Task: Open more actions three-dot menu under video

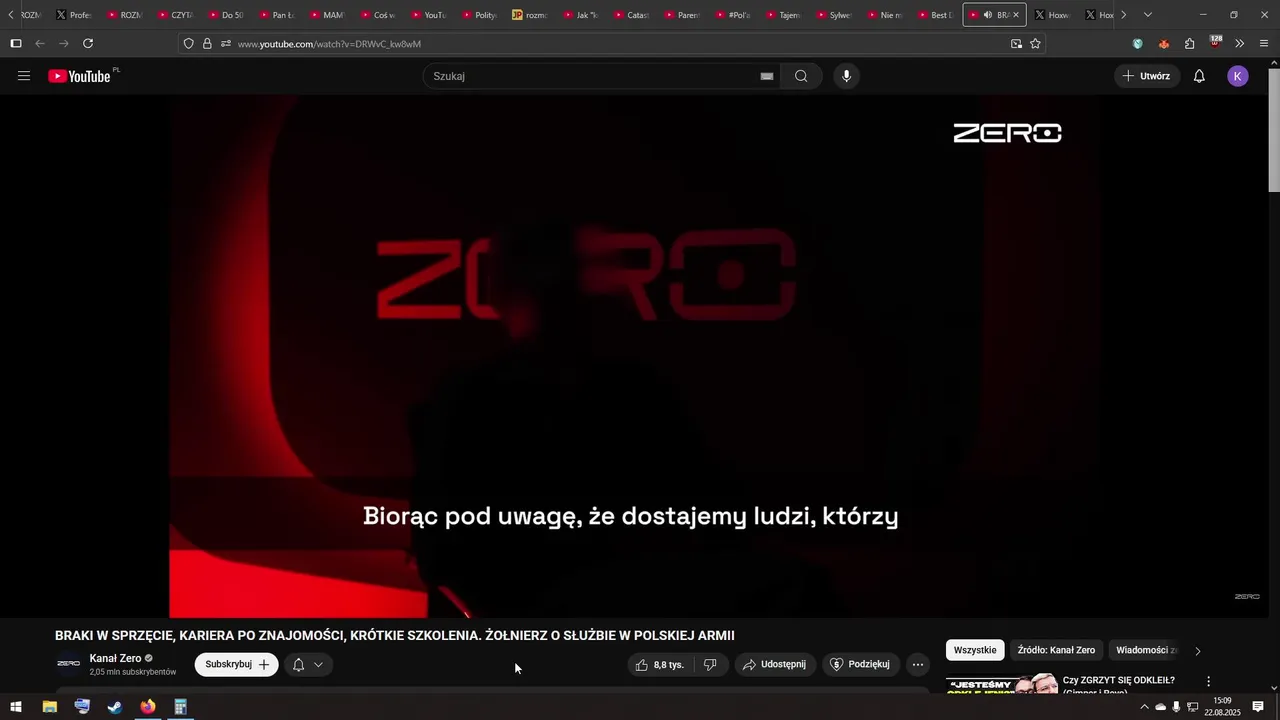Action: pyautogui.click(x=918, y=664)
